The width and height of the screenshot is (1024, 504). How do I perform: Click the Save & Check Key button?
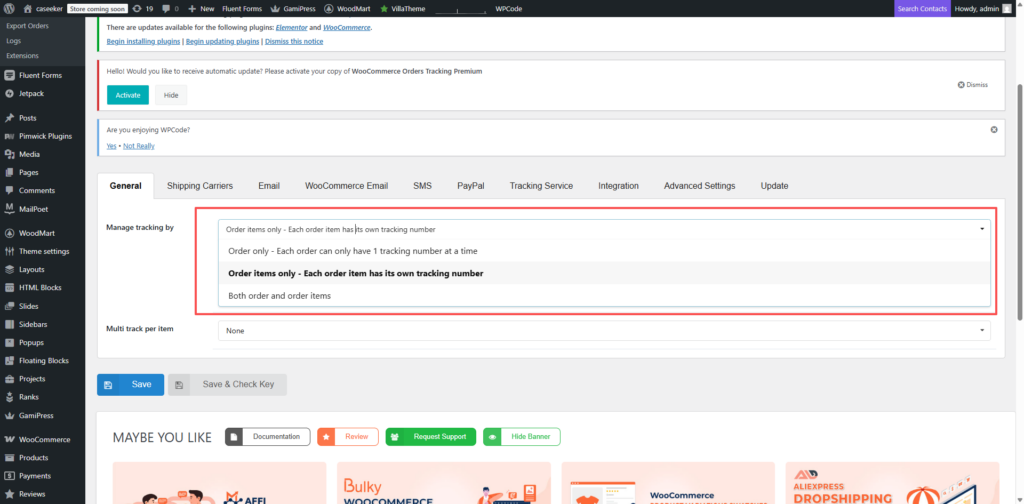[227, 385]
